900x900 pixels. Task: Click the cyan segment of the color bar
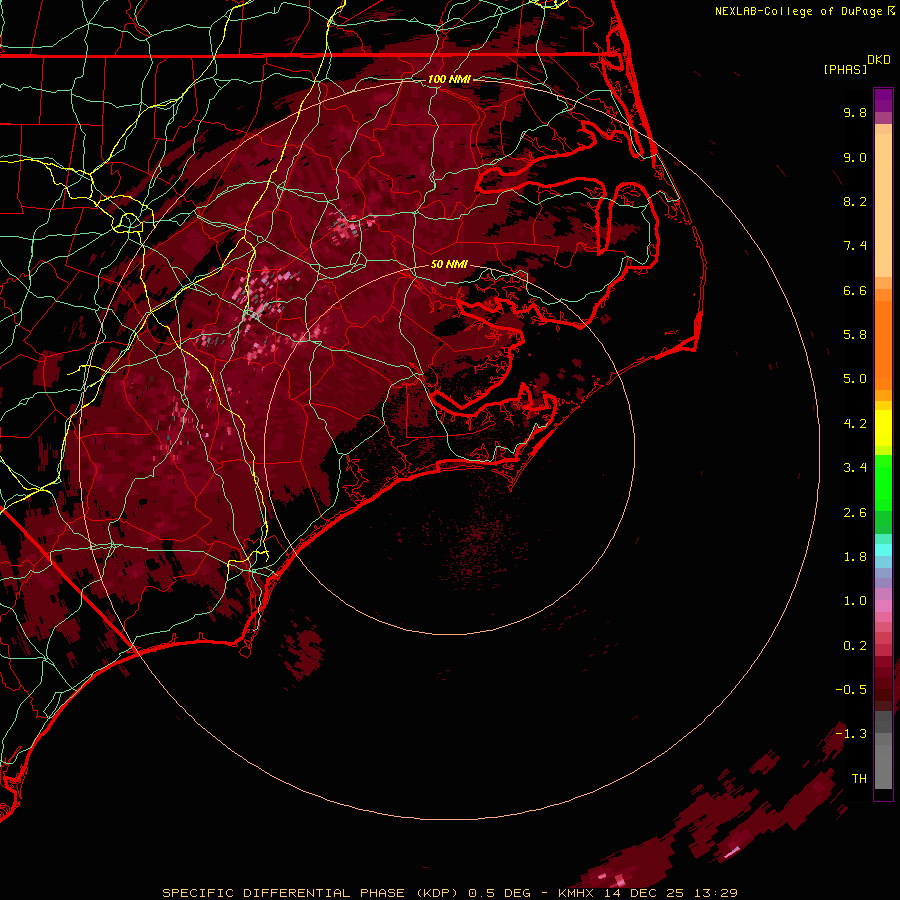coord(883,550)
